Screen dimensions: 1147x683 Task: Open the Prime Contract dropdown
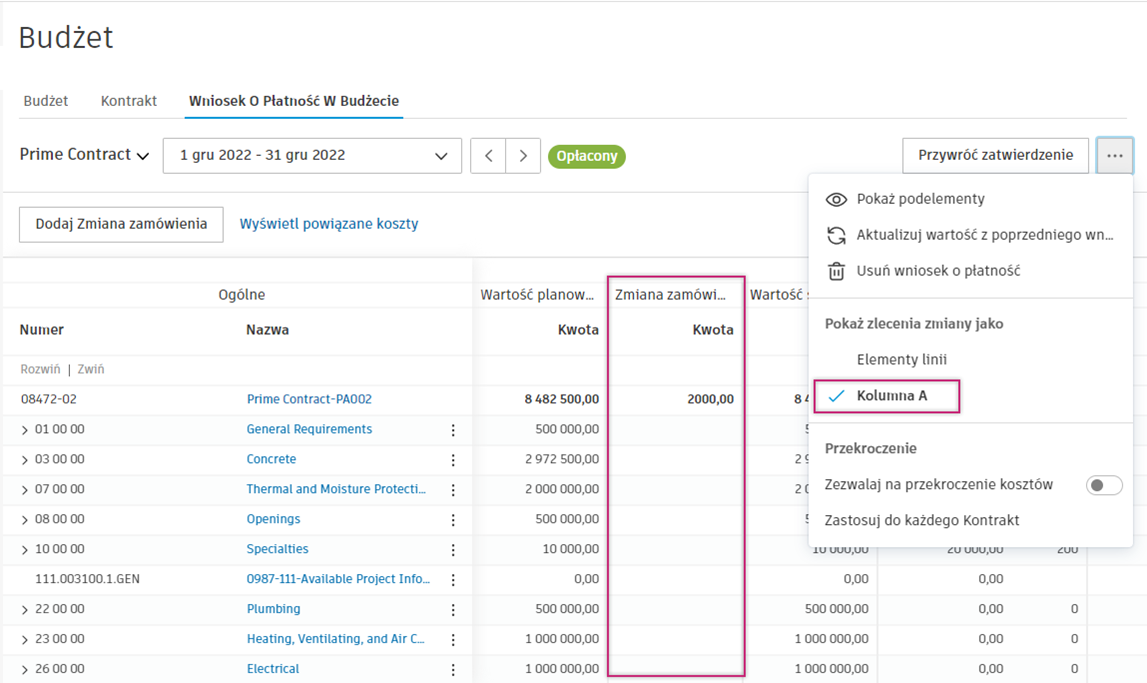[85, 155]
